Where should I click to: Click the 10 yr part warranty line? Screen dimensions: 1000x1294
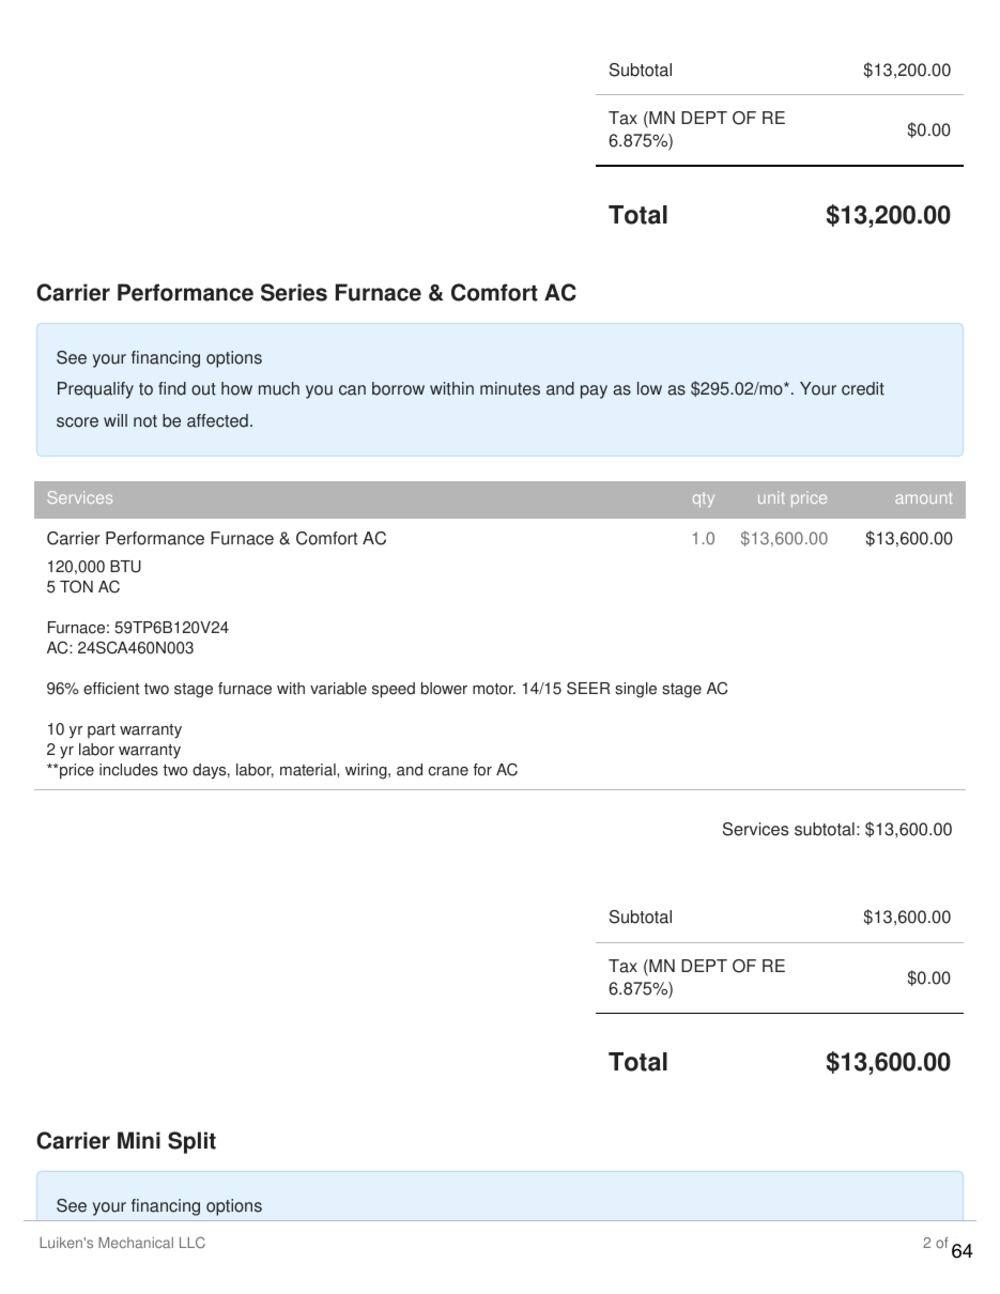(x=114, y=729)
